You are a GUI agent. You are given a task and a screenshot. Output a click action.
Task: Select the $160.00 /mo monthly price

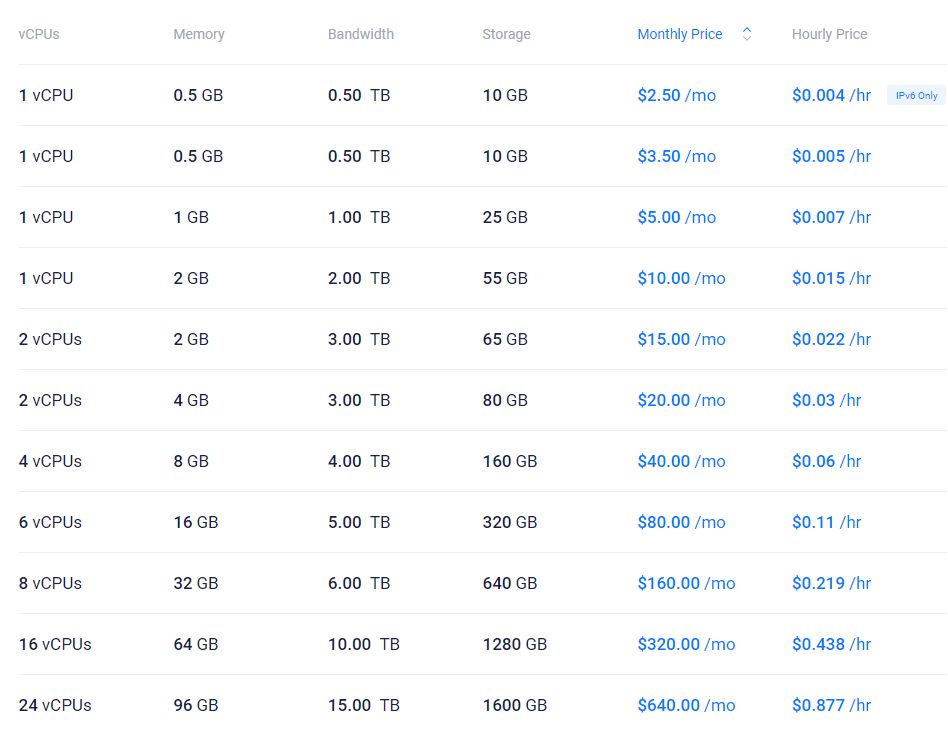coord(686,584)
